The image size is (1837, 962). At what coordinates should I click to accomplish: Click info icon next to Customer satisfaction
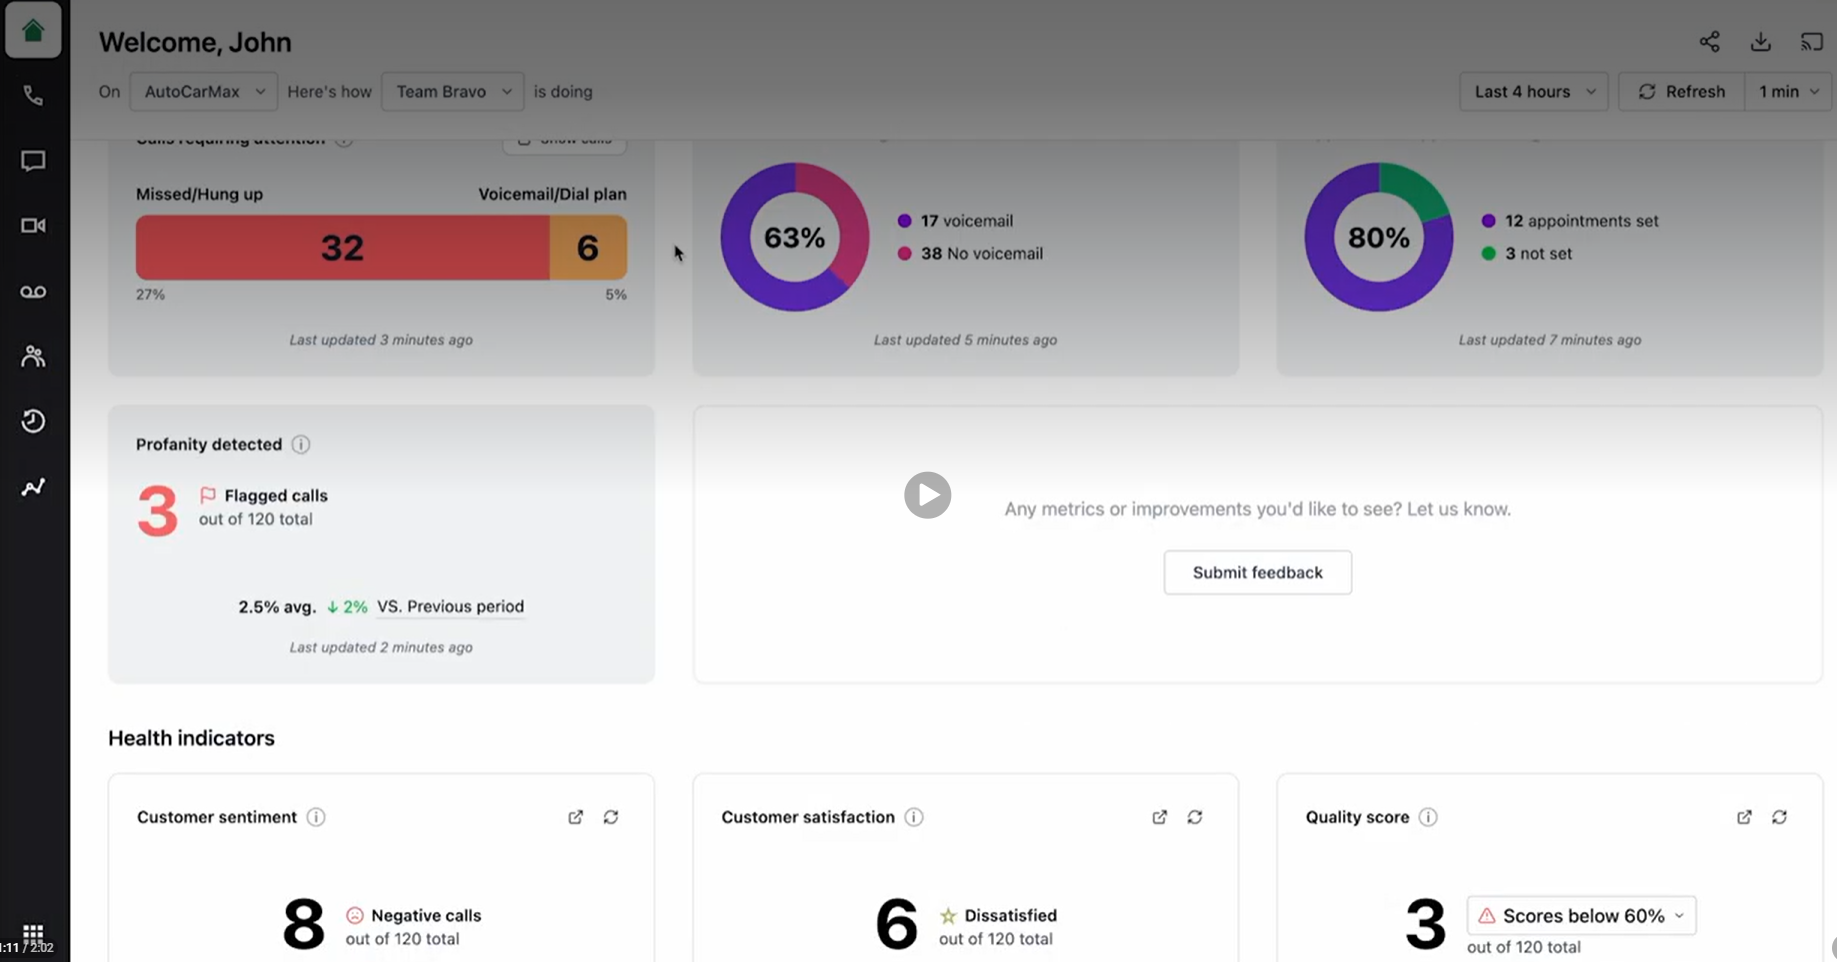click(x=914, y=817)
